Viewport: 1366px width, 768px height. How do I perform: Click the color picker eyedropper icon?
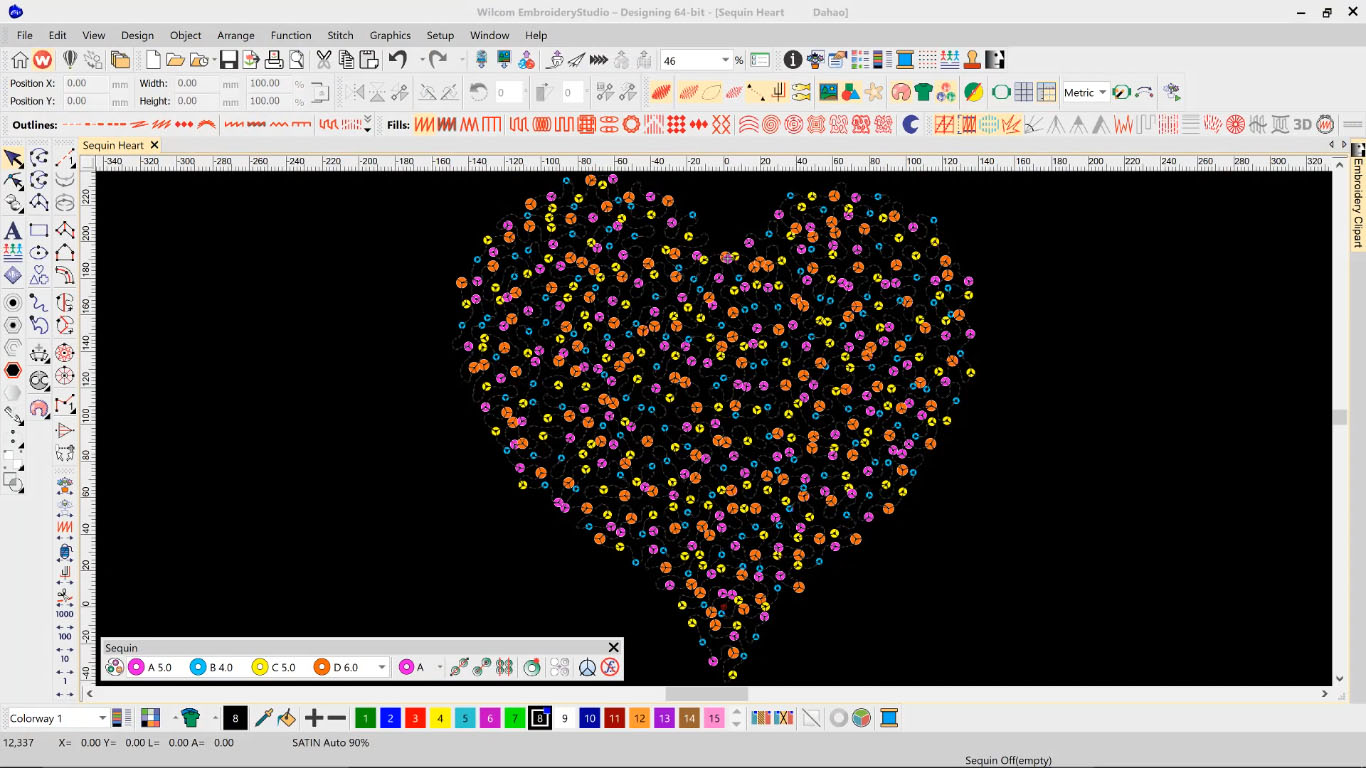point(264,718)
